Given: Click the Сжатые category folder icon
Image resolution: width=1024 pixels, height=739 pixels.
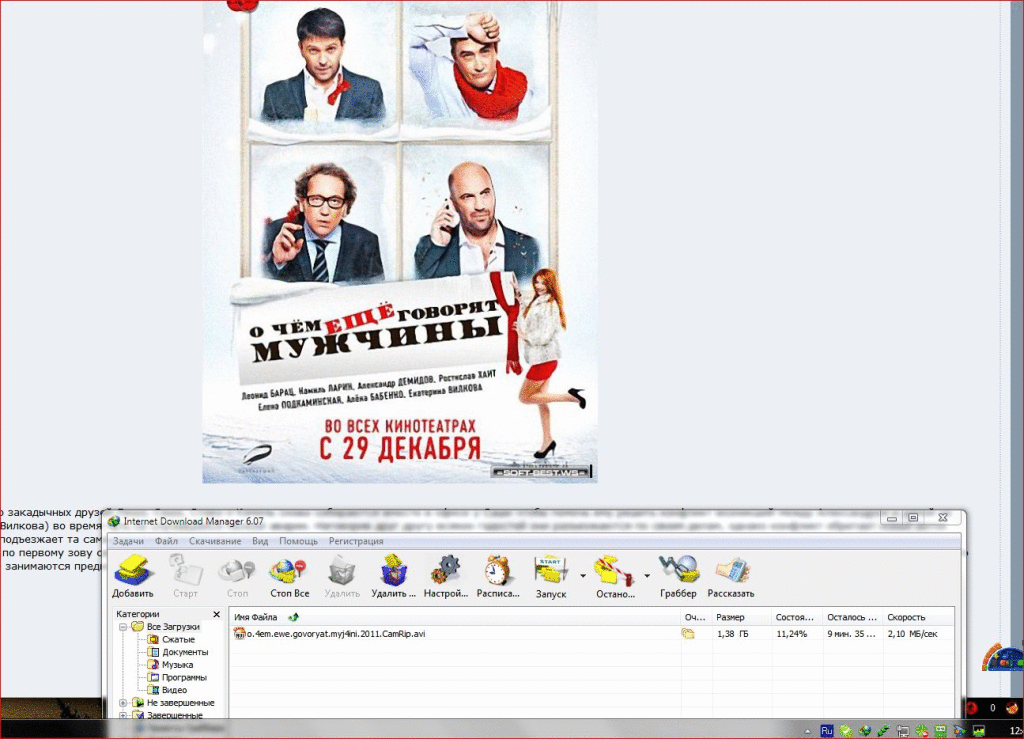Looking at the screenshot, I should pyautogui.click(x=153, y=640).
